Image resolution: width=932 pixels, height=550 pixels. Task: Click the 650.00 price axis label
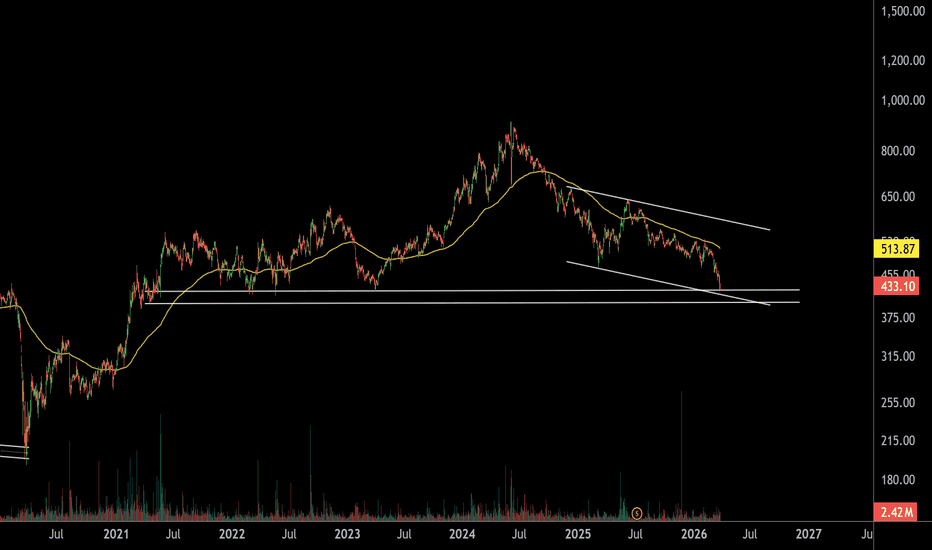click(x=898, y=197)
